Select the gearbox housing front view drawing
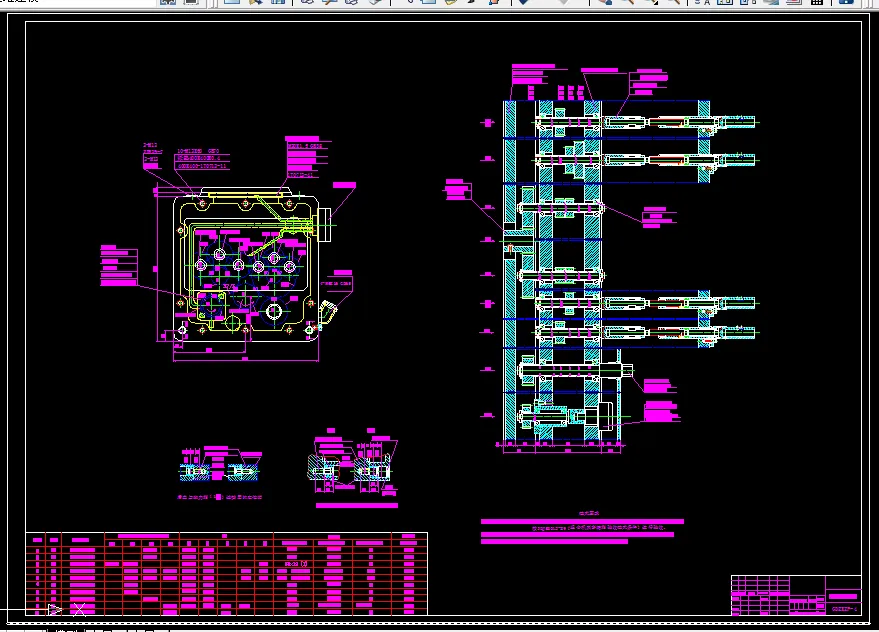 [x=244, y=268]
